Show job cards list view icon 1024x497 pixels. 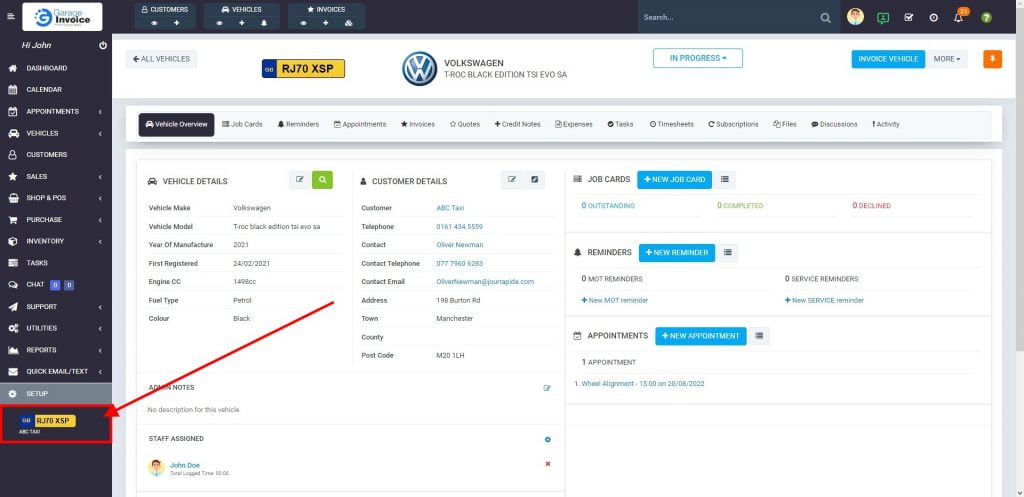point(725,180)
